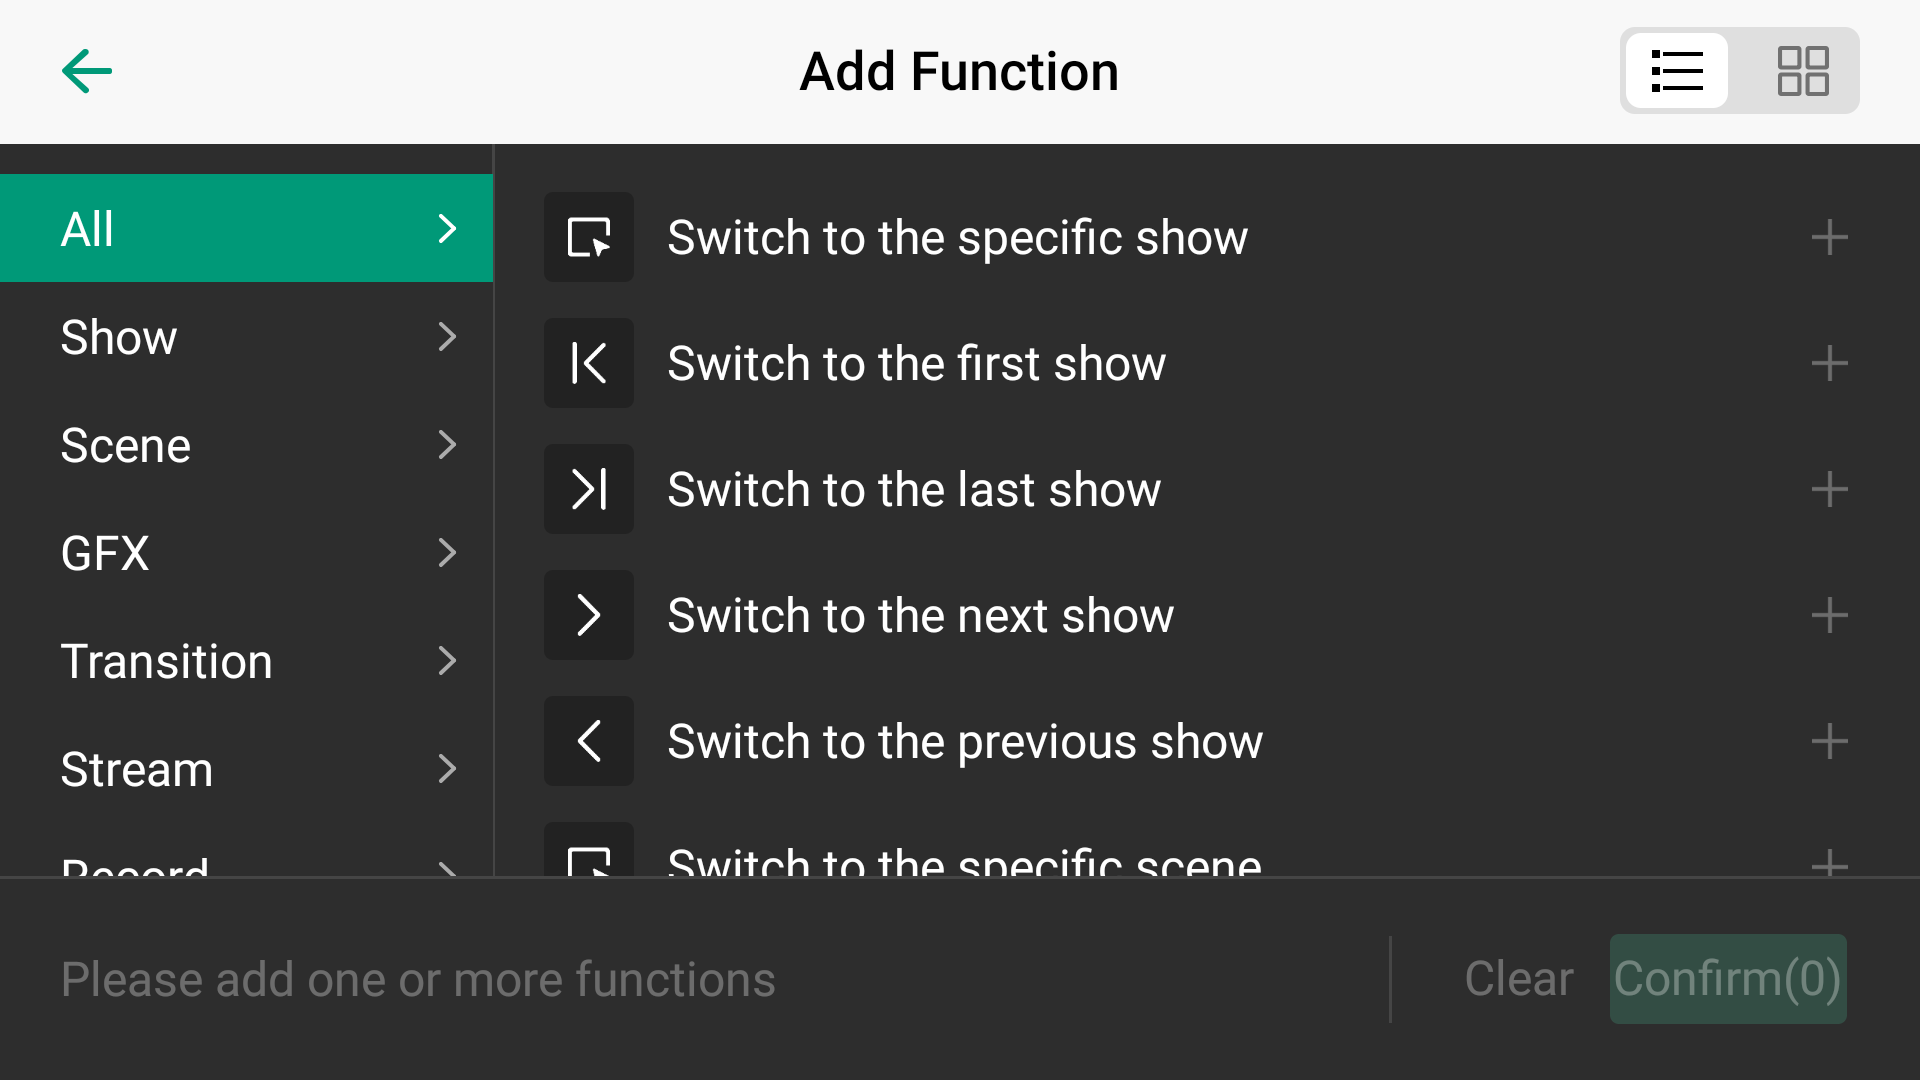
Task: Click the previous show arrow icon
Action: coord(589,741)
